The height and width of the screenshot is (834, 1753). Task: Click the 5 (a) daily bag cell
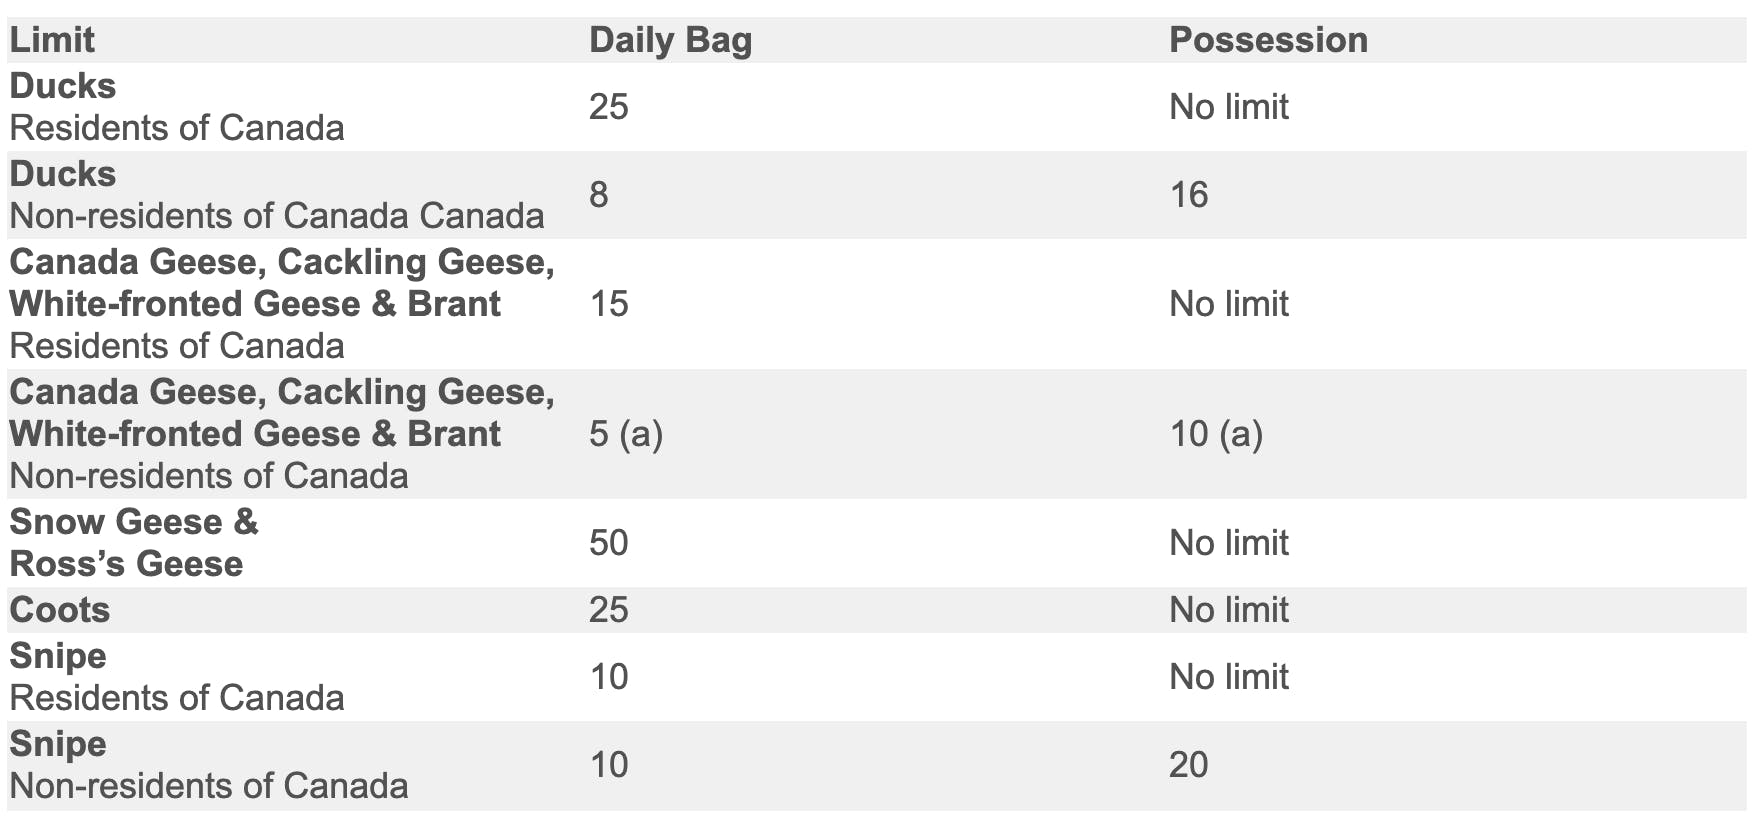(x=626, y=434)
